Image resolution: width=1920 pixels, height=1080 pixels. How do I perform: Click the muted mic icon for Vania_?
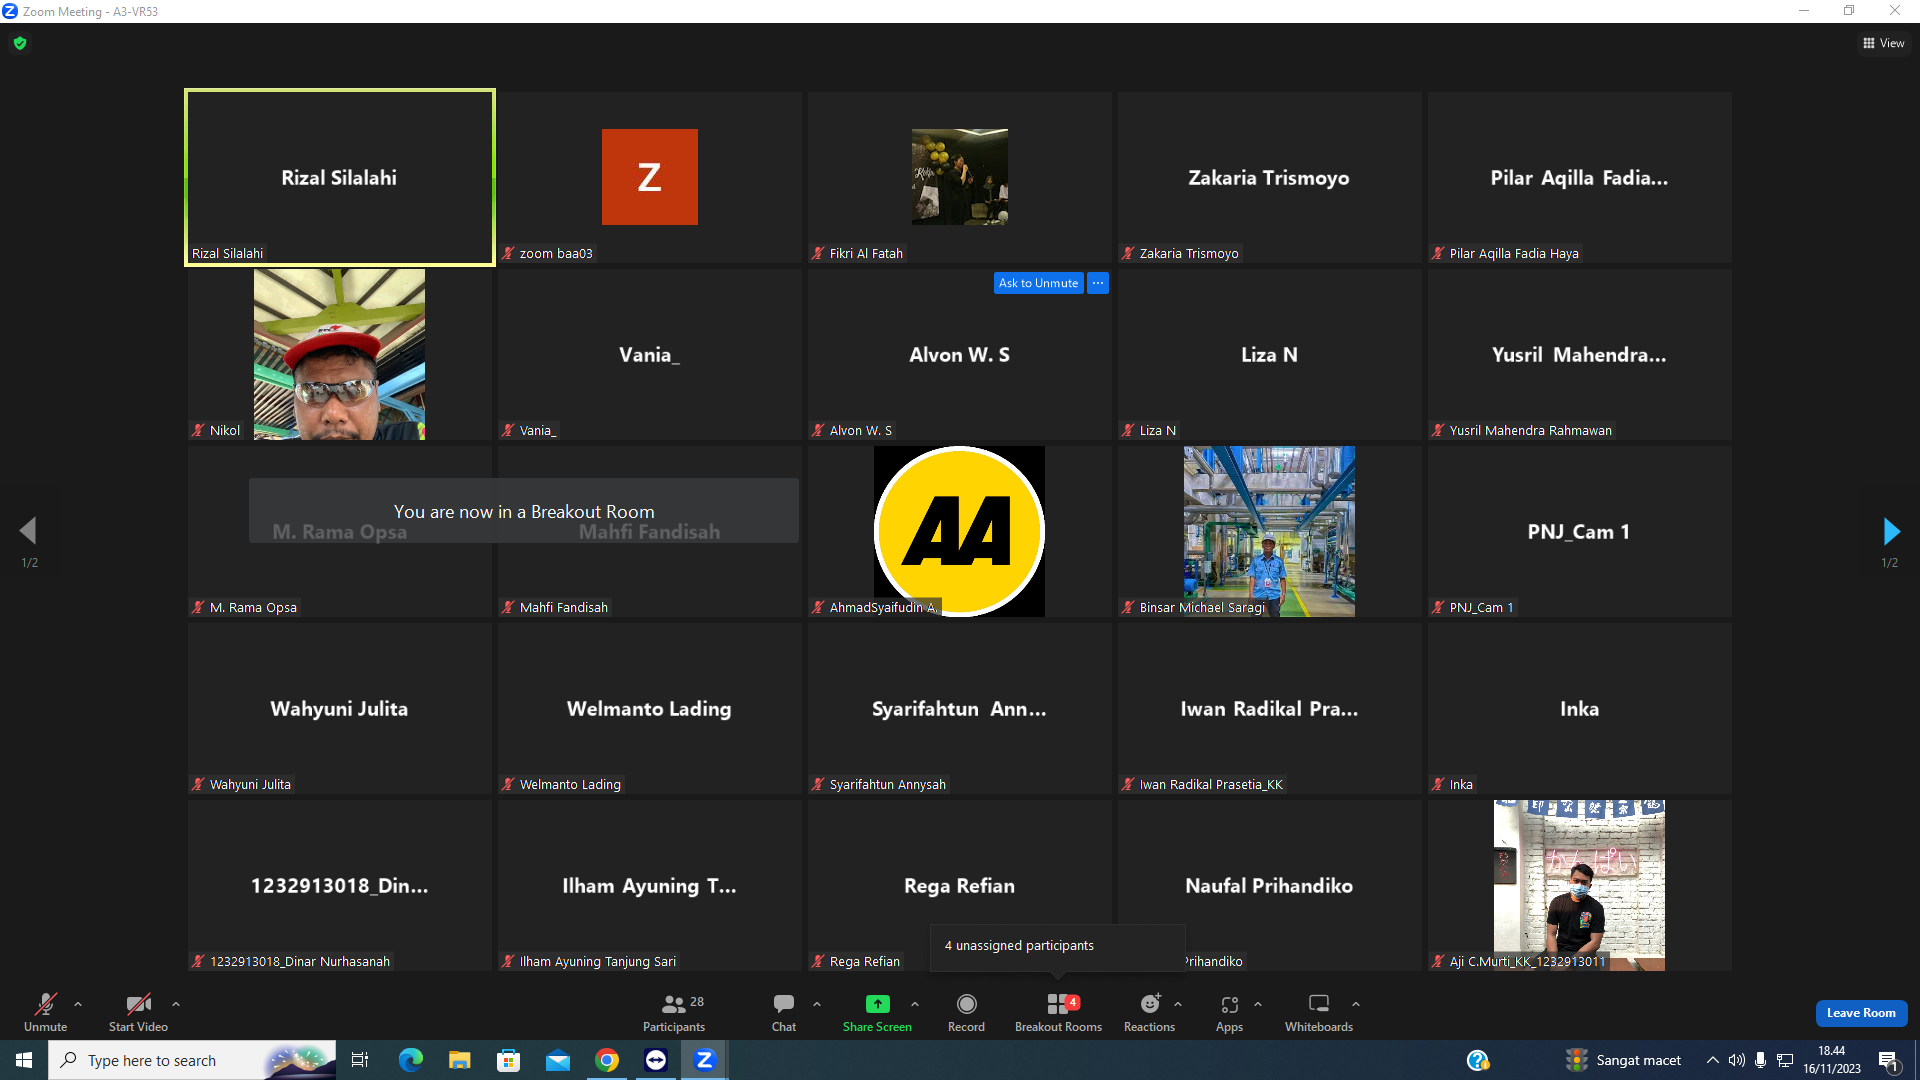click(x=508, y=430)
